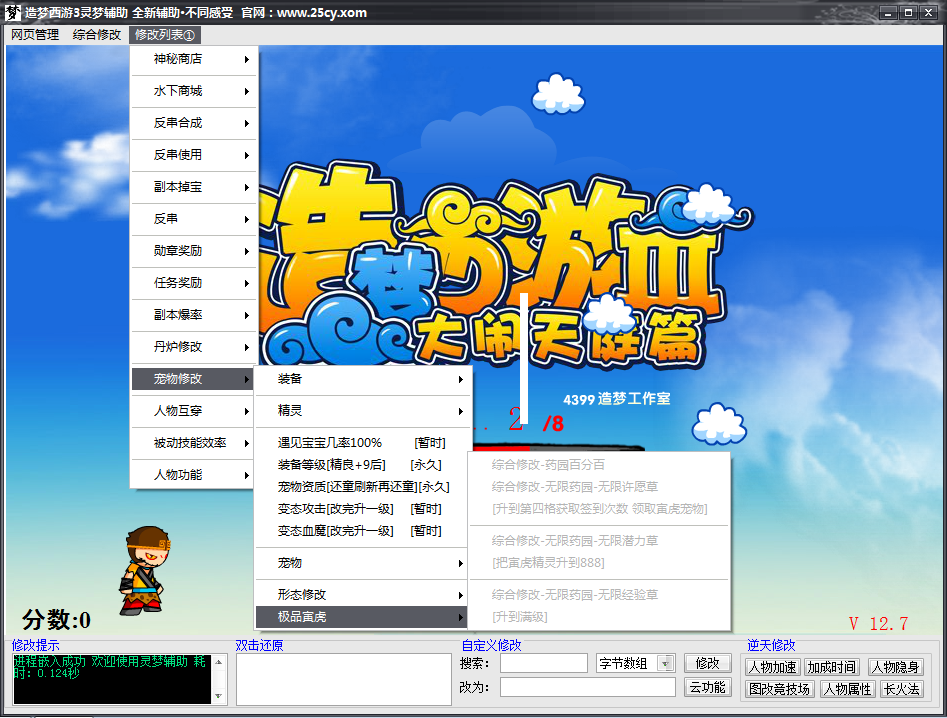Click 综合修改-无限药园-无限潜力草 item
This screenshot has width=947, height=718.
click(x=599, y=541)
